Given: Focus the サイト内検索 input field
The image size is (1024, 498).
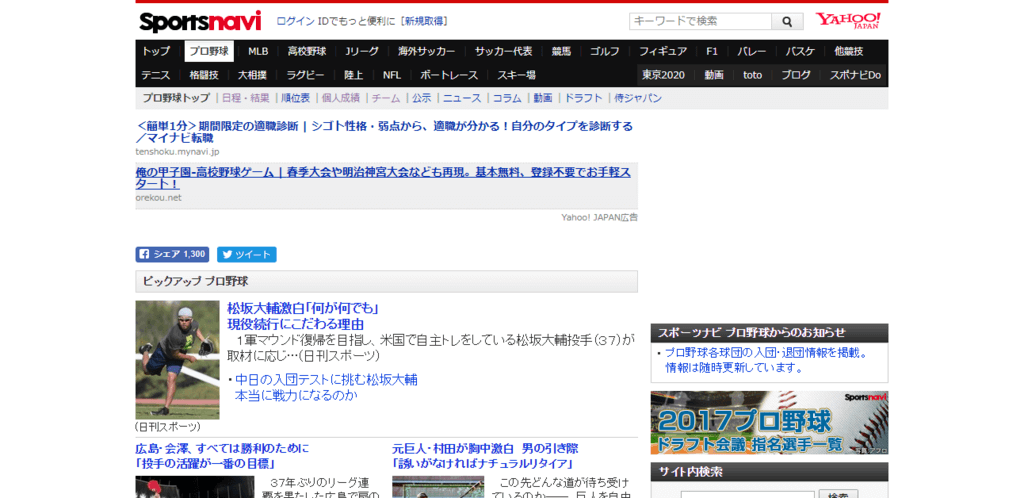Looking at the screenshot, I should pos(747,494).
